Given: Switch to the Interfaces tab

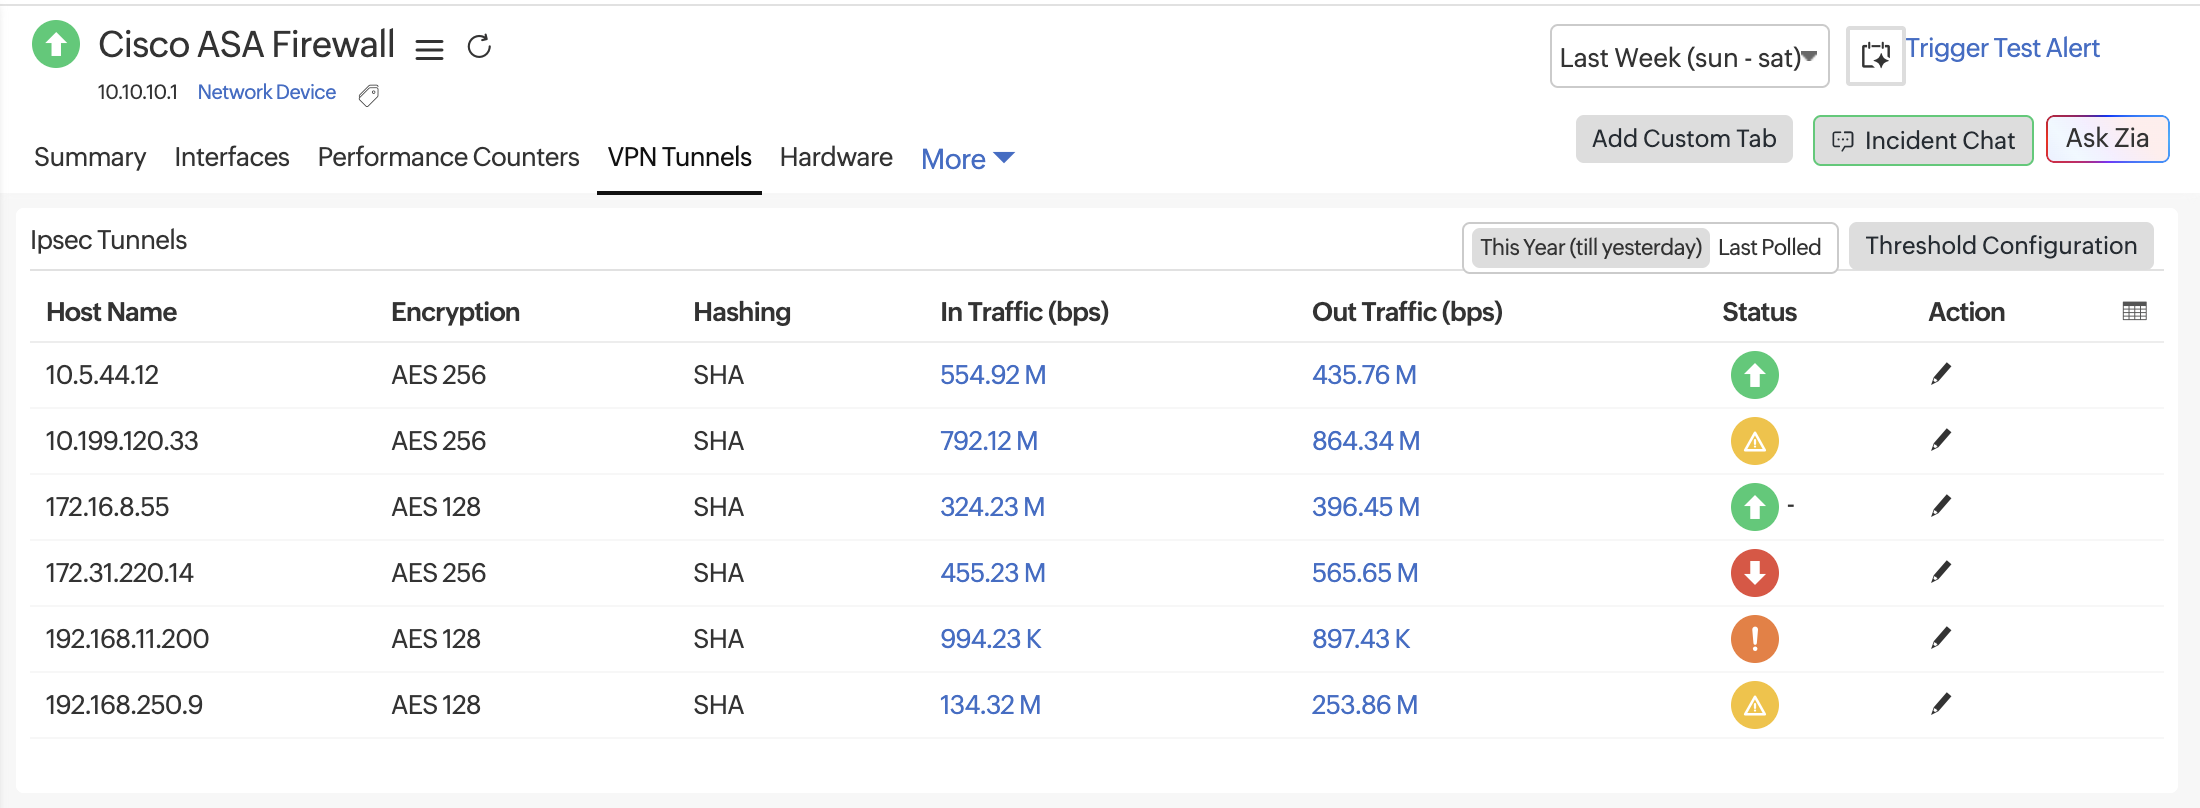Looking at the screenshot, I should click(231, 157).
